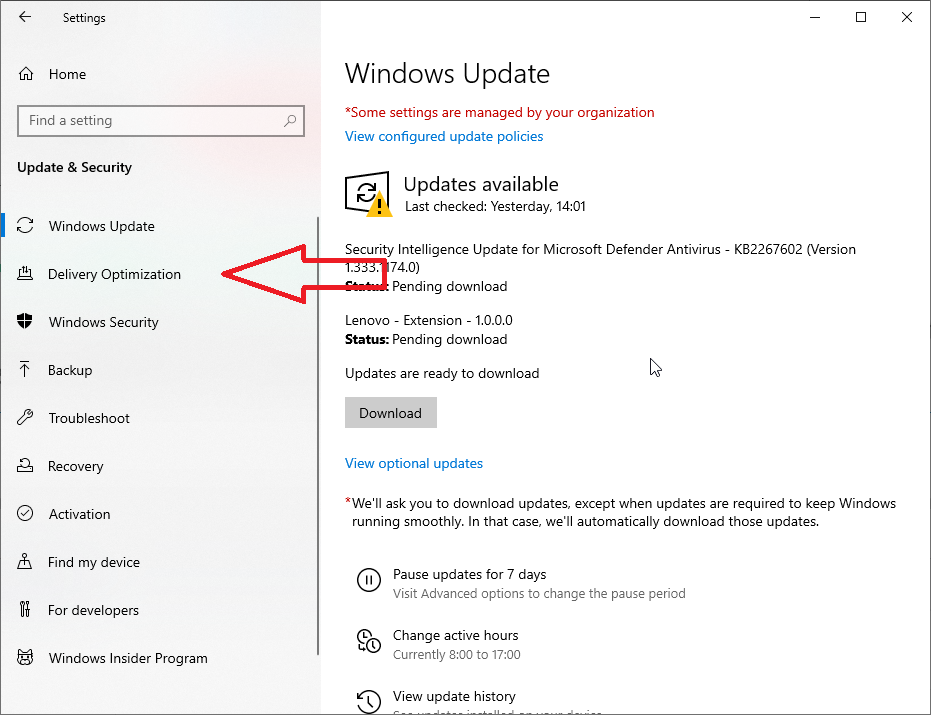Click the Find my device icon
This screenshot has height=715, width=931.
(x=27, y=562)
